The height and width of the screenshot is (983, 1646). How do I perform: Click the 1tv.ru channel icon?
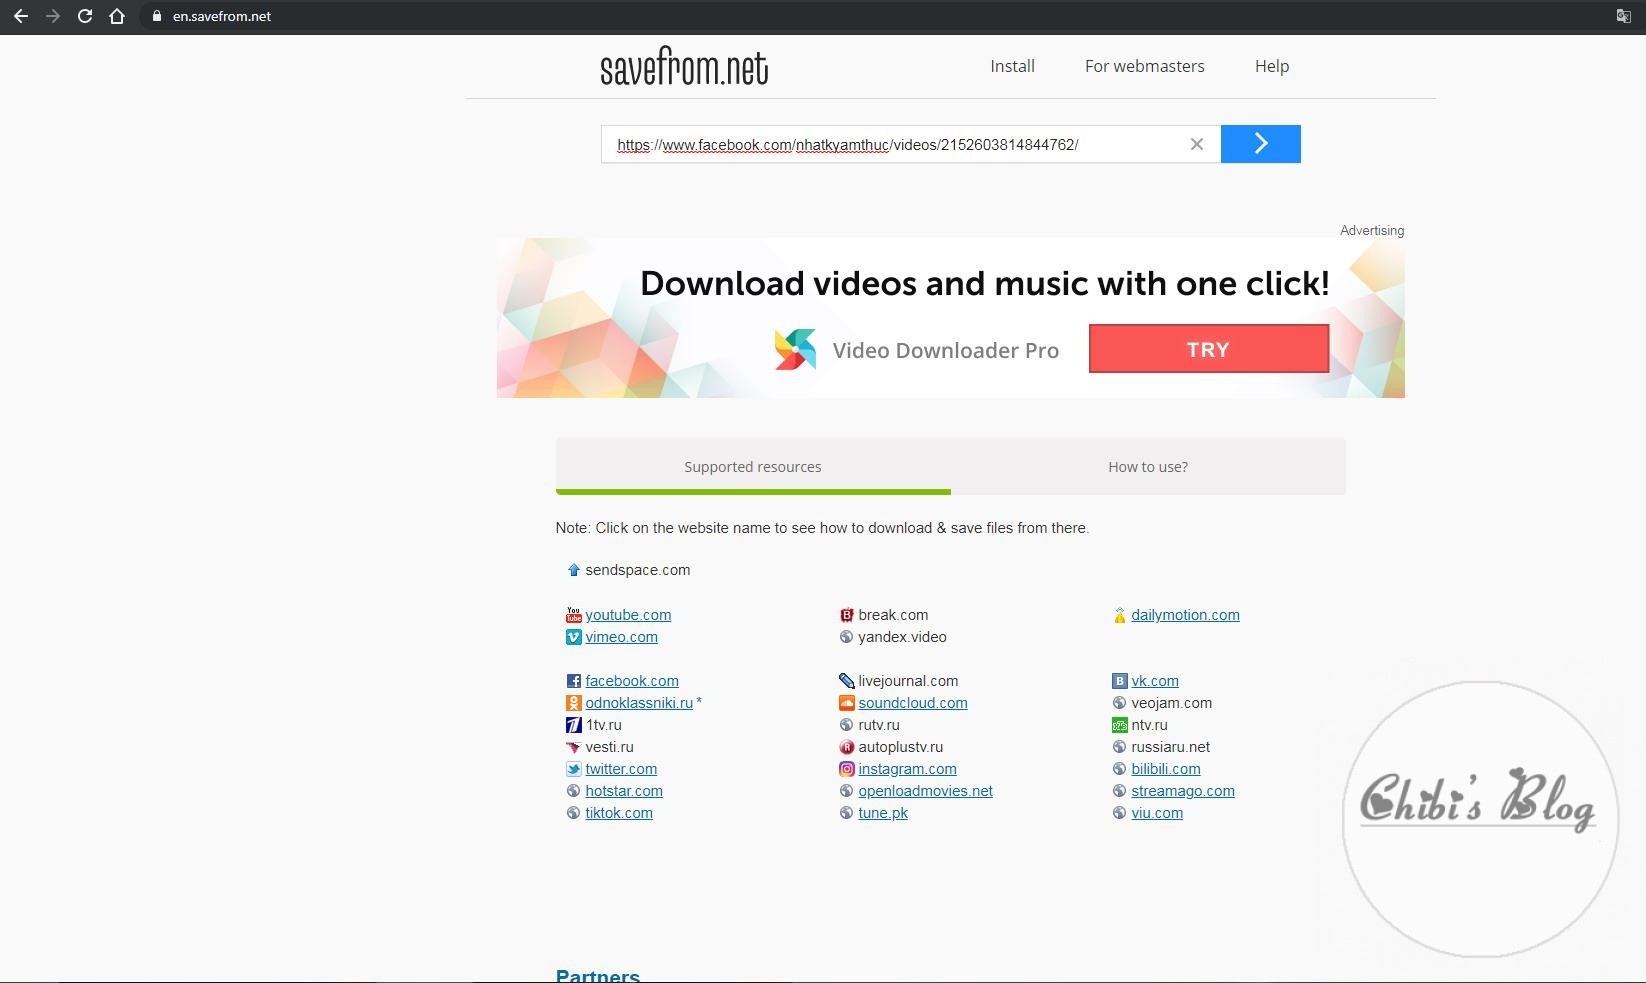point(573,725)
